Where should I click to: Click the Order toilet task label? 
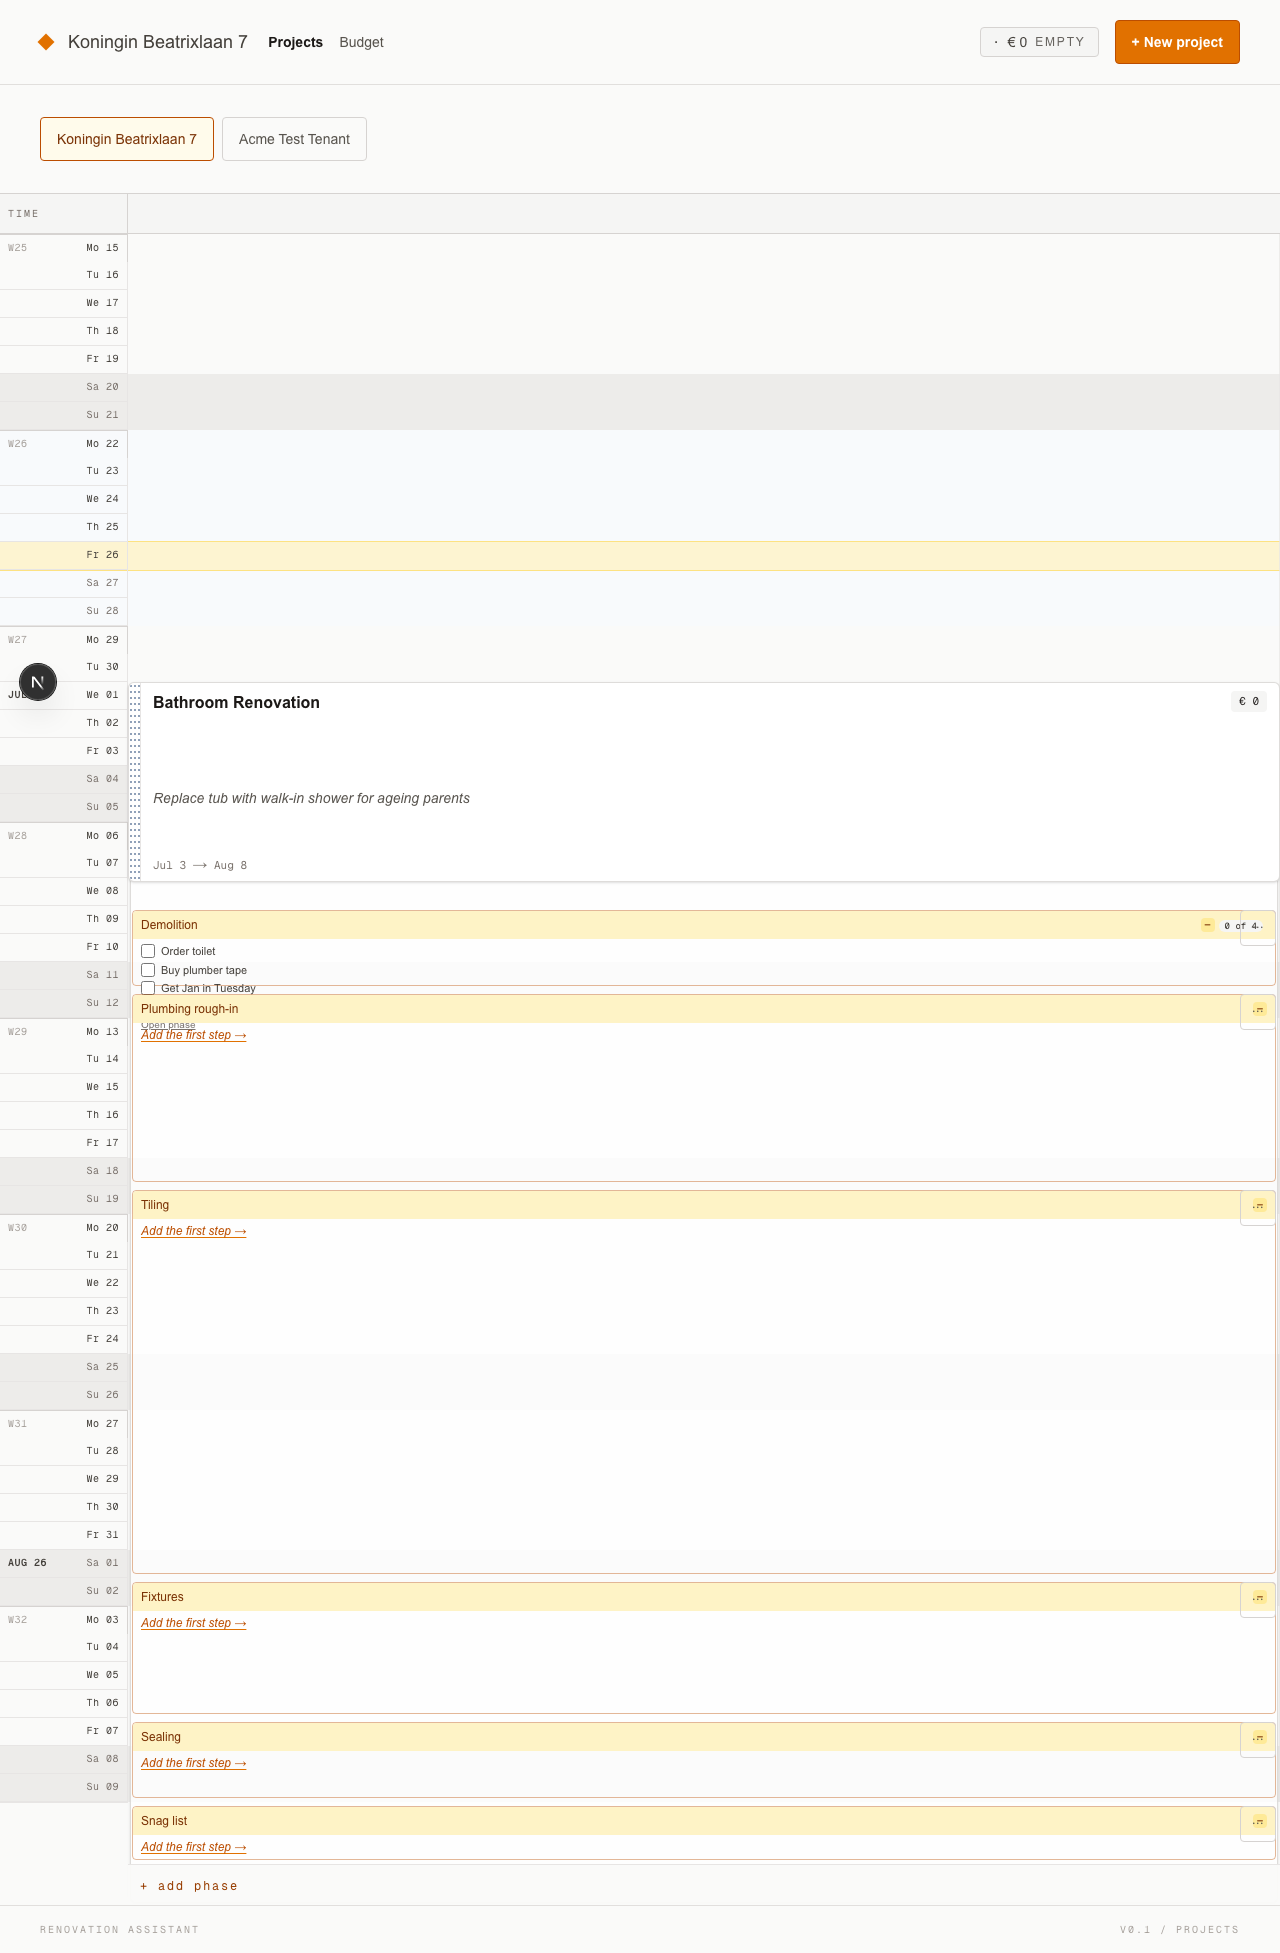[188, 951]
